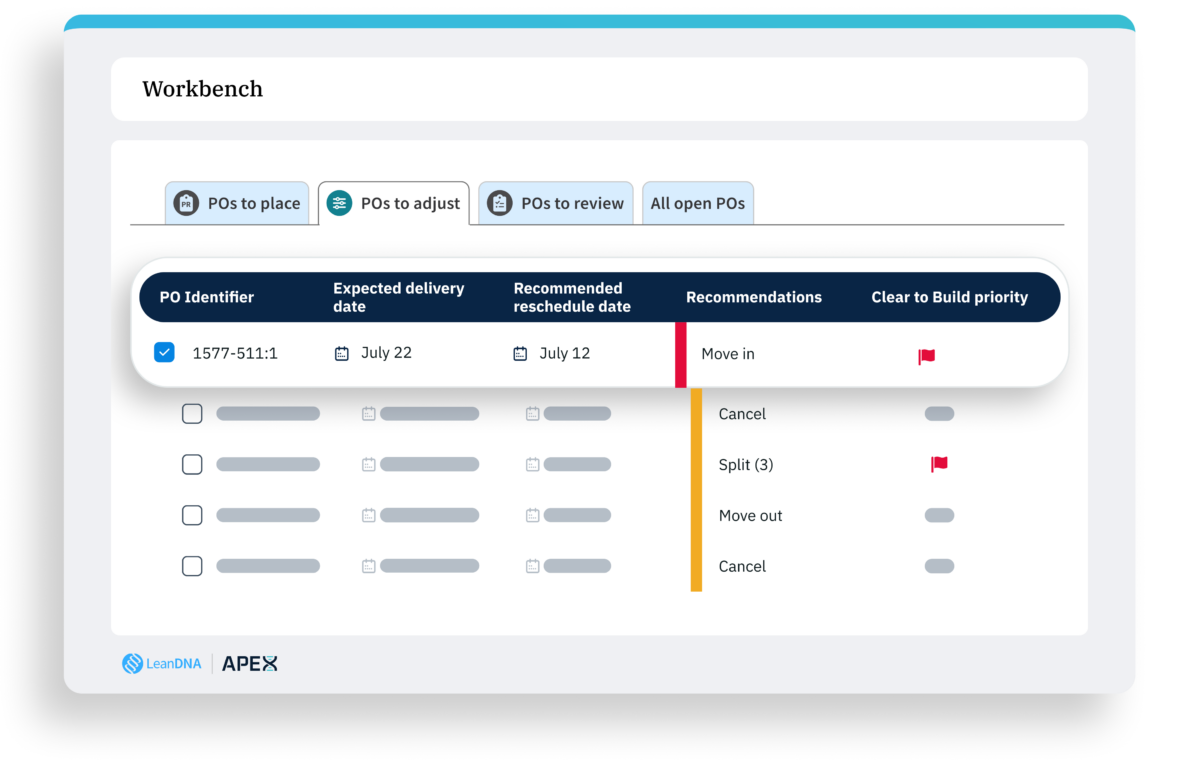The height and width of the screenshot is (760, 1200).
Task: Click the red flag in the Move in row
Action: (x=927, y=356)
